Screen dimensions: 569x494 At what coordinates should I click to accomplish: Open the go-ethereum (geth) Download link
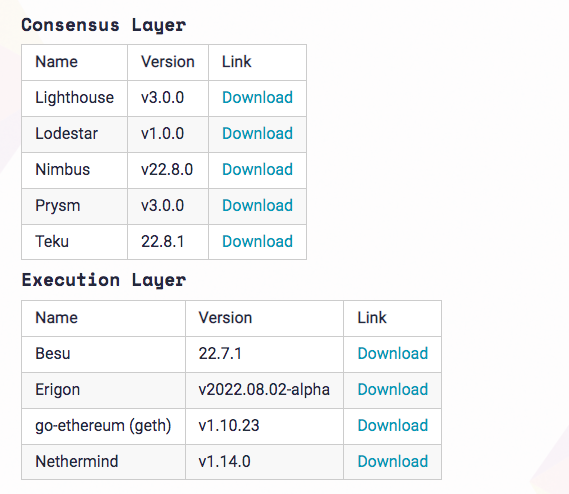click(x=393, y=425)
